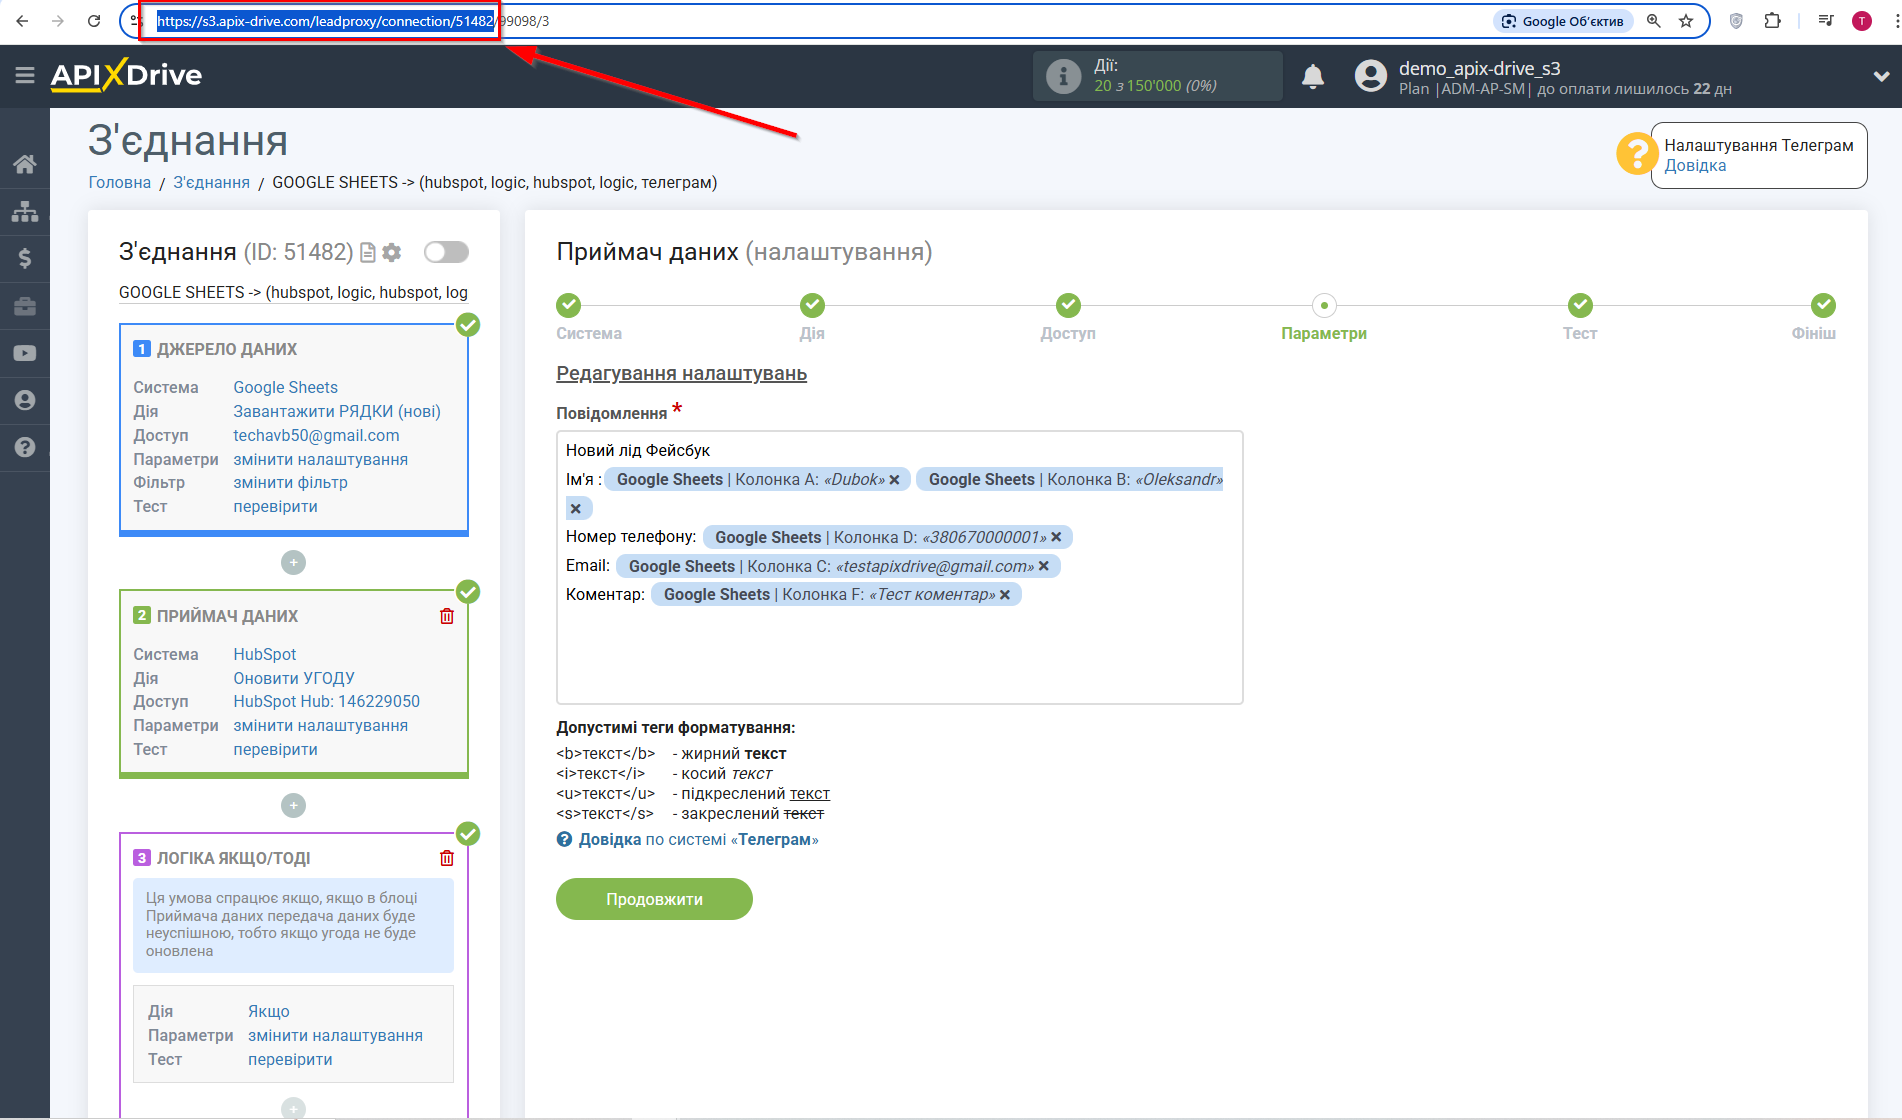This screenshot has width=1902, height=1120.
Task: Open browser zoom magnifier icon
Action: coord(1654,20)
